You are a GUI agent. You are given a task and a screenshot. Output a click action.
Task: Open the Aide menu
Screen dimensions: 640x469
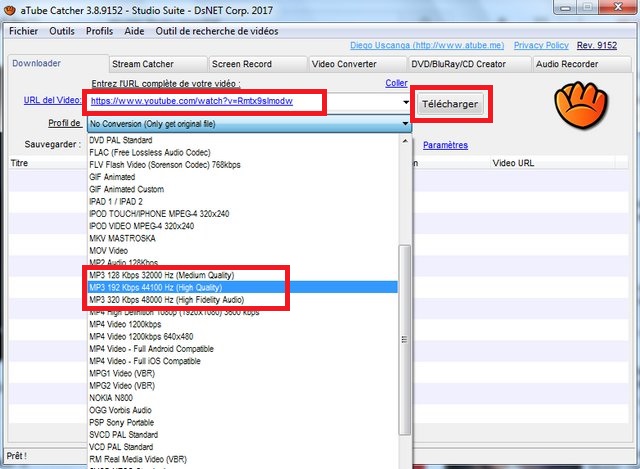coord(134,31)
